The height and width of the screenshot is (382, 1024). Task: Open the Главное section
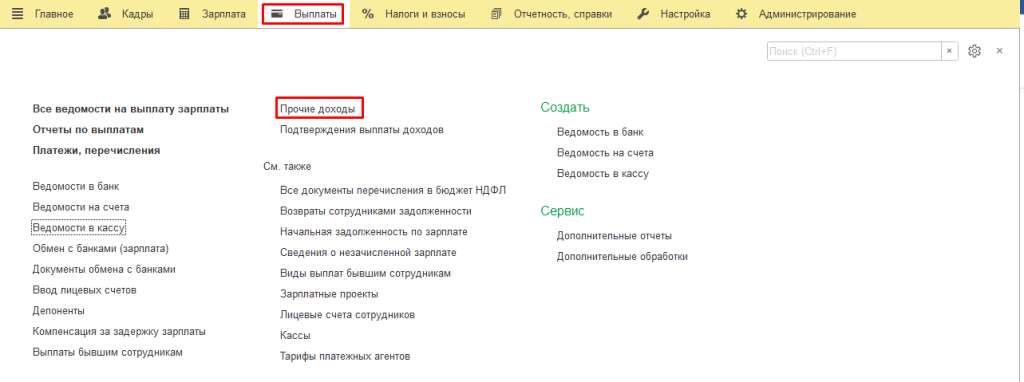[x=54, y=14]
